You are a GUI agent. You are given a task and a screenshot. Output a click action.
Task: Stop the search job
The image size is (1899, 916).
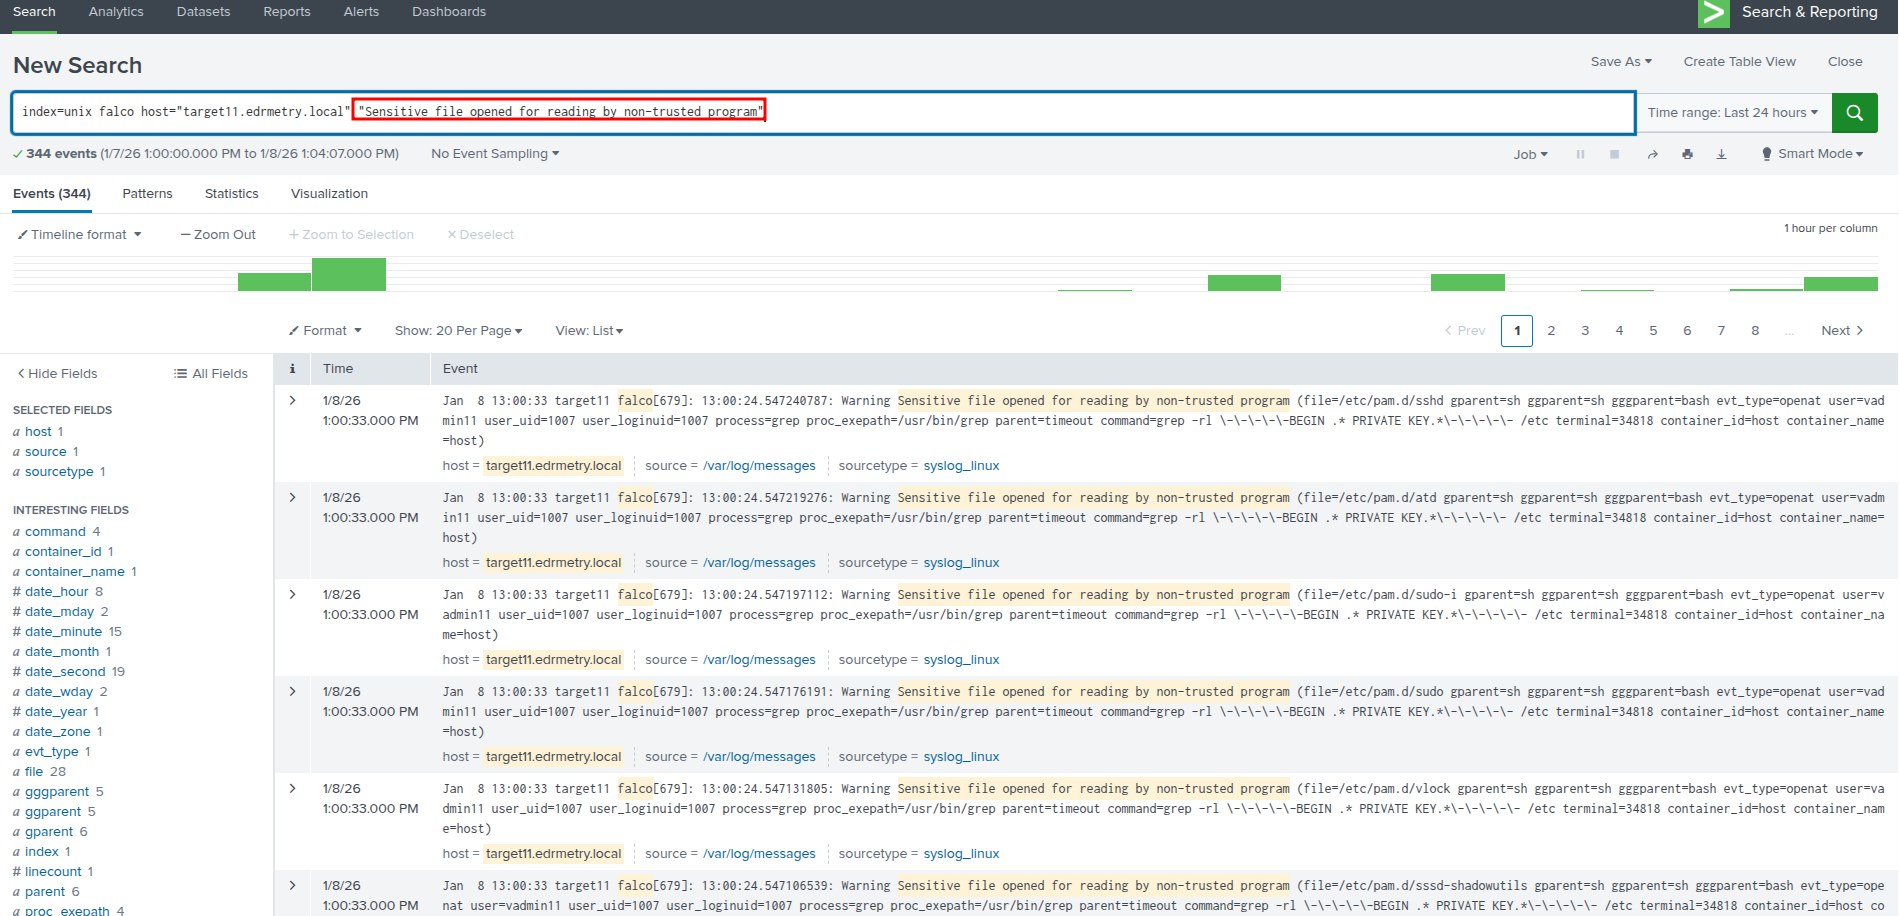click(x=1614, y=154)
